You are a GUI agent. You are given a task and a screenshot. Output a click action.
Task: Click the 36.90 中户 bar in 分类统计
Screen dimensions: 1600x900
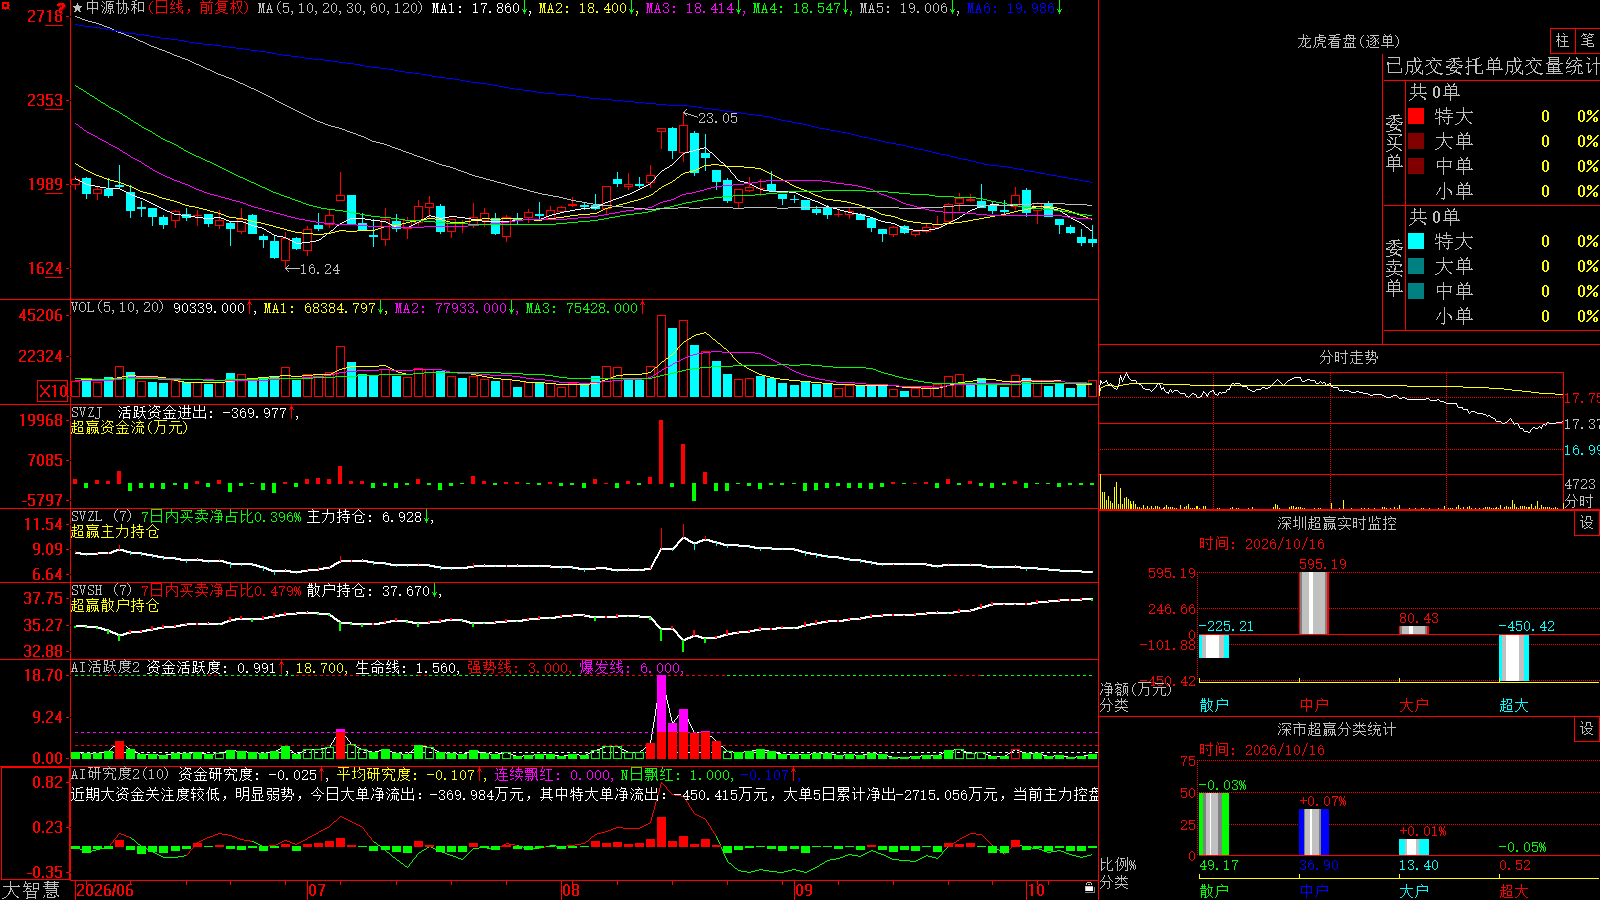[1314, 832]
